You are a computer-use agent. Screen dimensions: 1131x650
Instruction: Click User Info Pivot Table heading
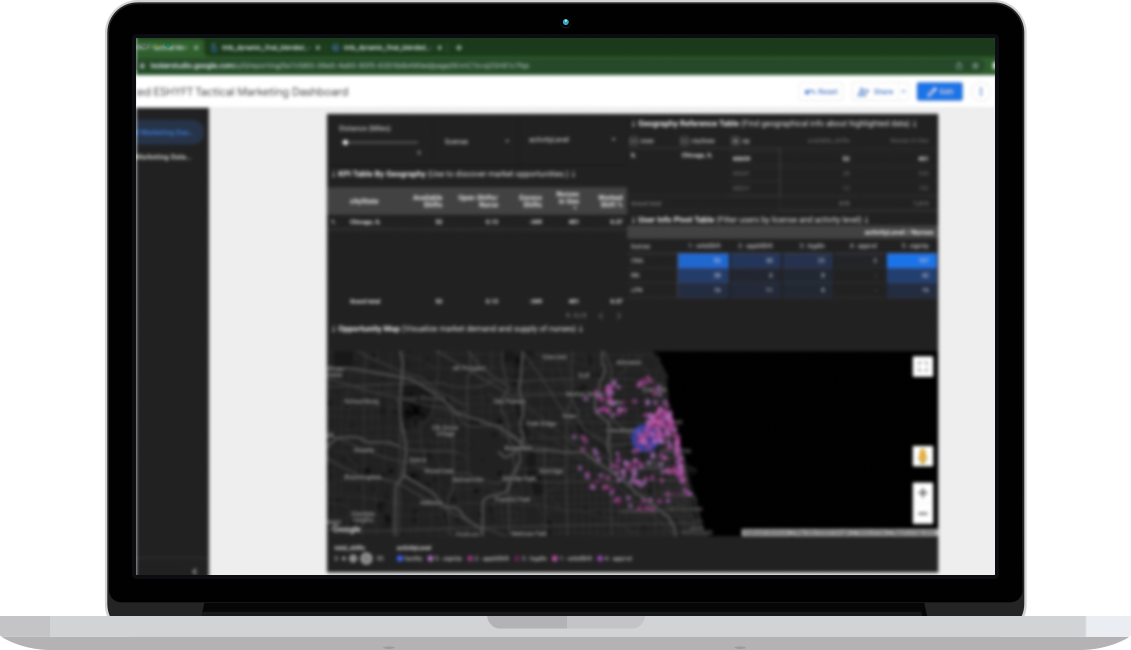674,219
